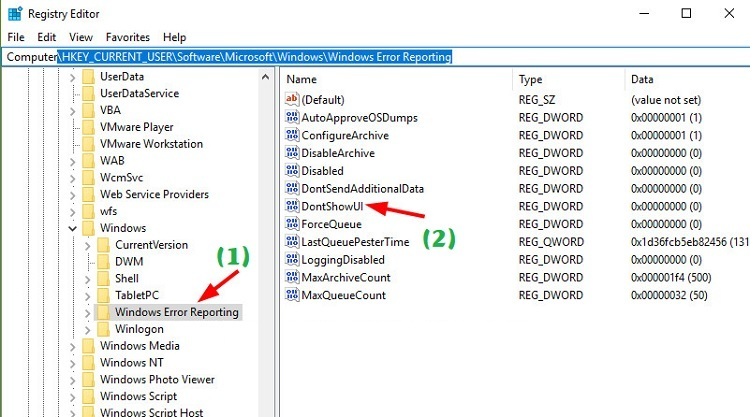This screenshot has width=755, height=417.
Task: Click the VMware Workstation folder icon
Action: coord(88,144)
